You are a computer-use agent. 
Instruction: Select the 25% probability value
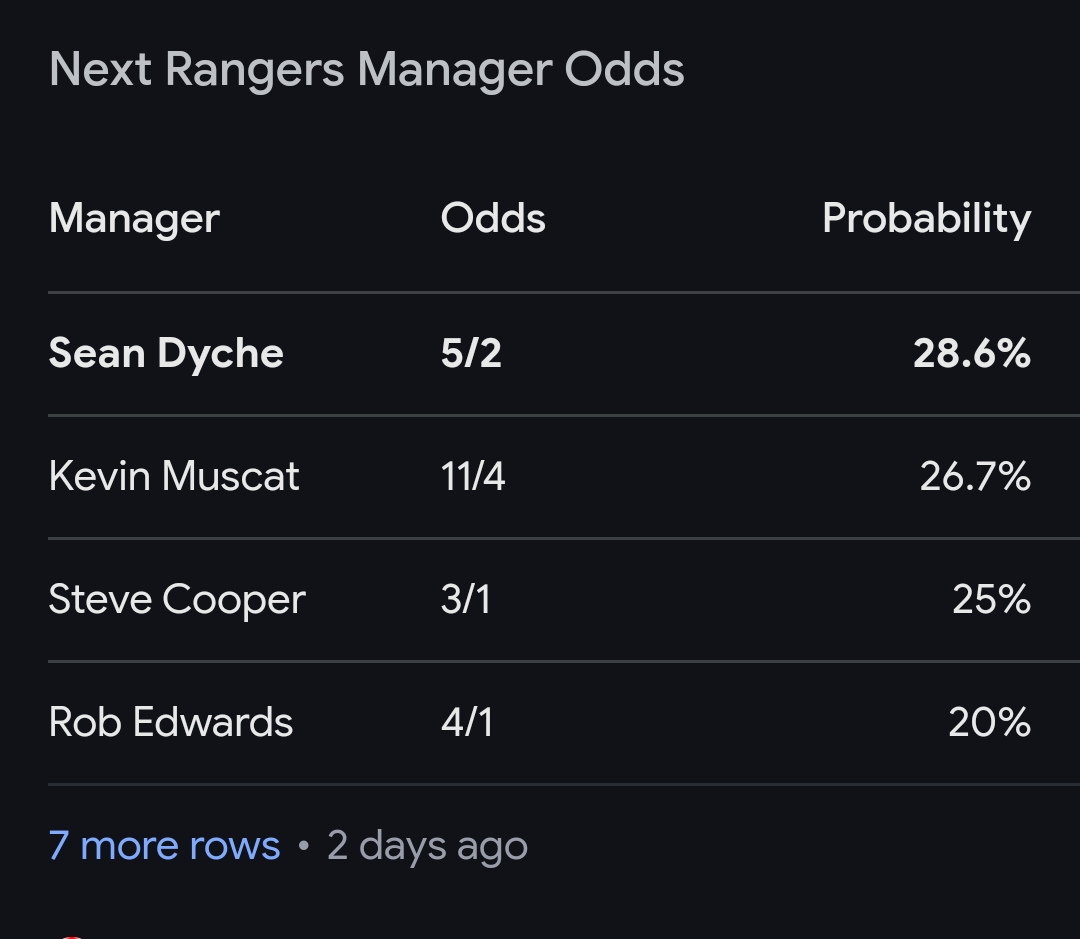pyautogui.click(x=991, y=600)
